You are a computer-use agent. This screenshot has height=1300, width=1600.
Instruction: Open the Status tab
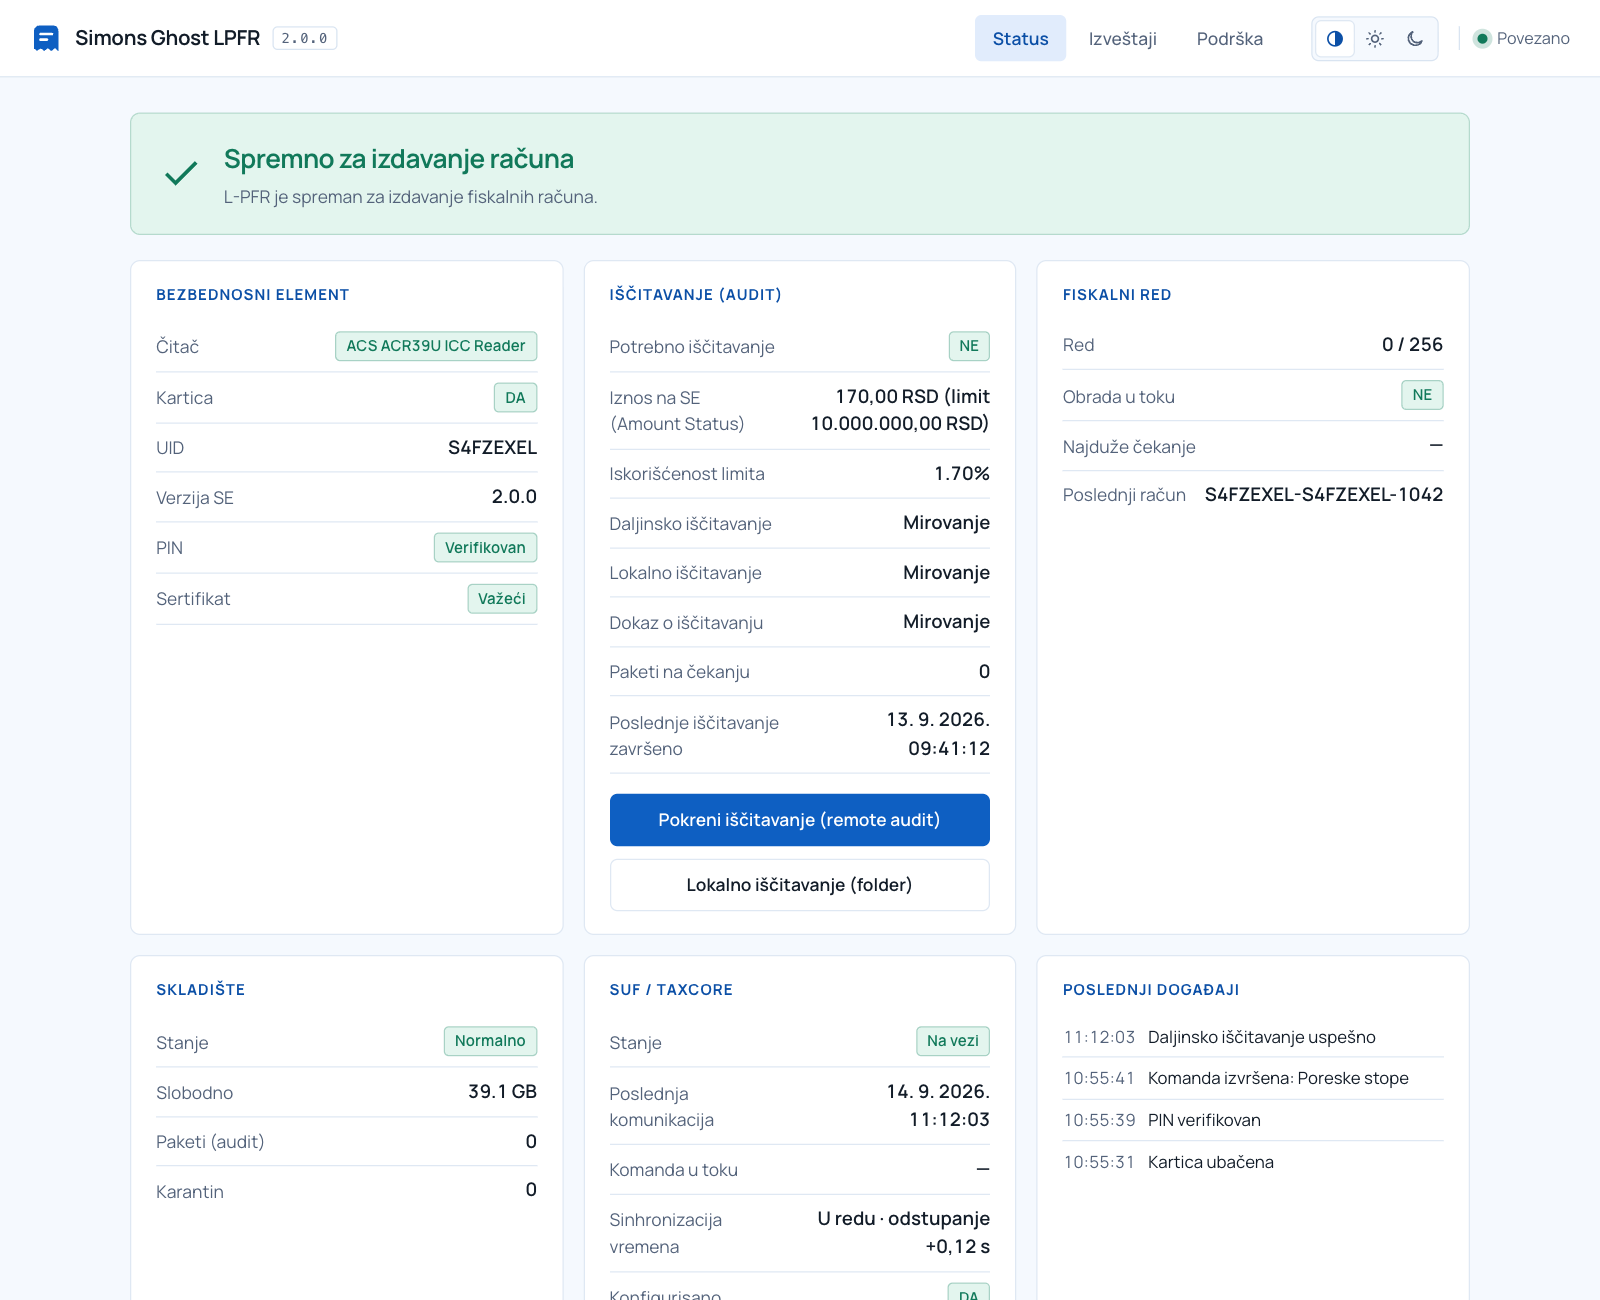1020,38
